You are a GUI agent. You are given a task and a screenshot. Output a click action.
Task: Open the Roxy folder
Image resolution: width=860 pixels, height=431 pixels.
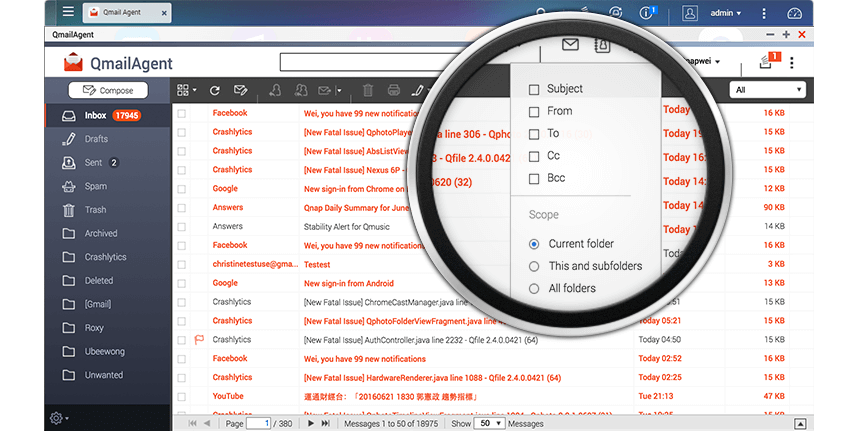coord(108,328)
